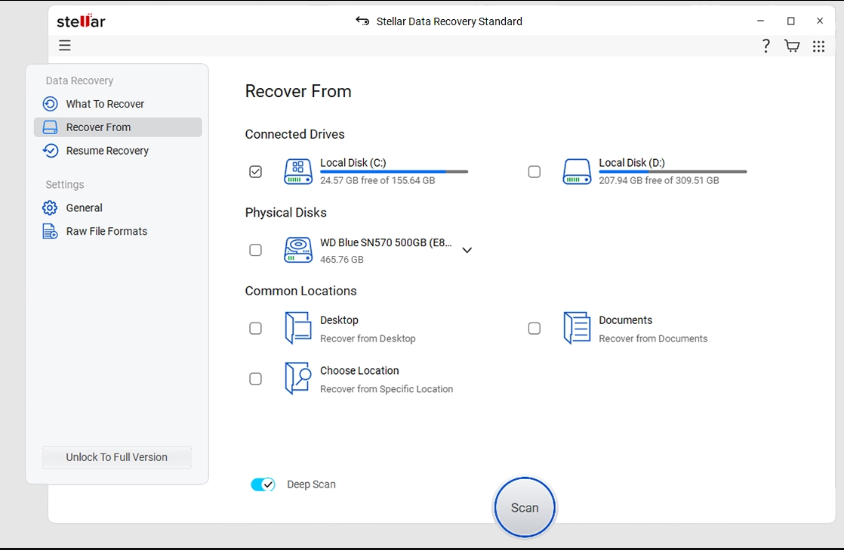Check the Desktop location checkbox
Image resolution: width=844 pixels, height=550 pixels.
(x=256, y=328)
